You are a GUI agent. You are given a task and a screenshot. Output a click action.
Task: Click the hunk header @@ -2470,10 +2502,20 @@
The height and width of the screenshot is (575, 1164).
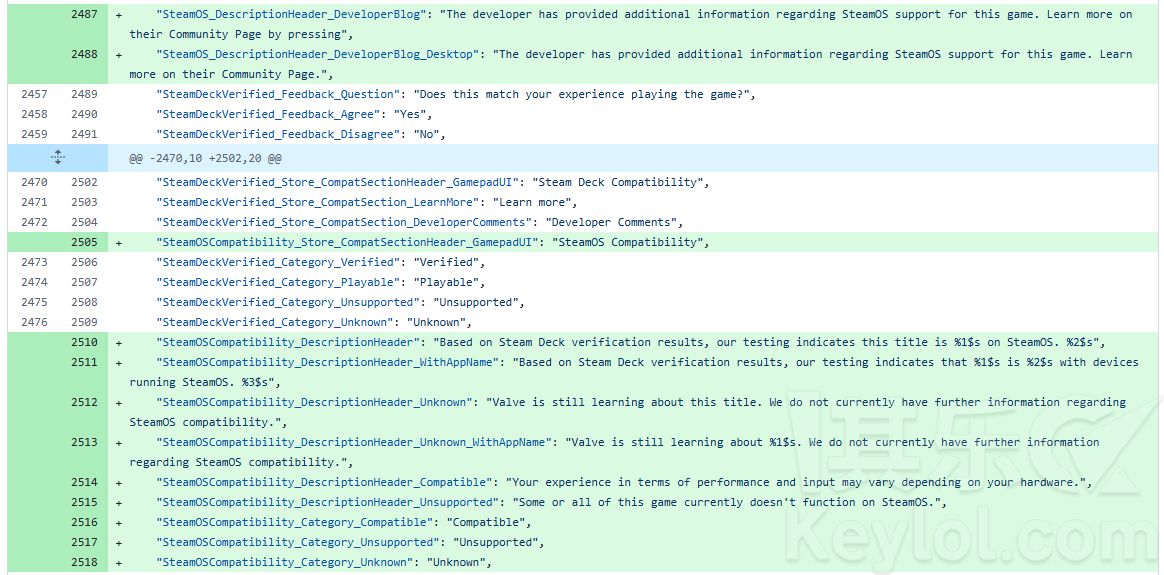[205, 159]
